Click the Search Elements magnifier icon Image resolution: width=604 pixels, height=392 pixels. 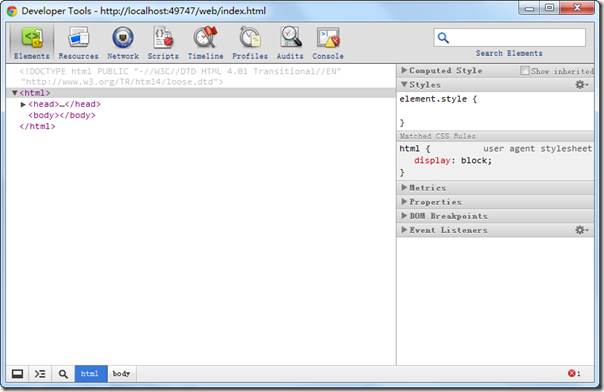[443, 38]
